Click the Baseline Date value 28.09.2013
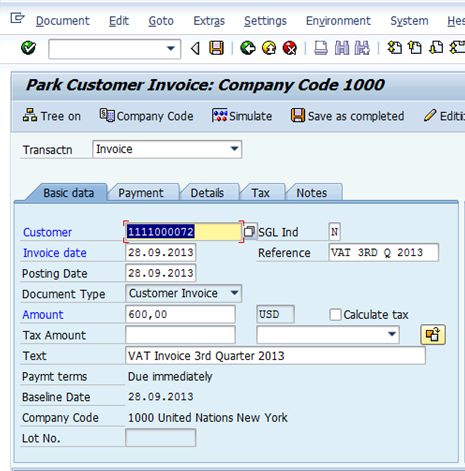 click(x=161, y=397)
